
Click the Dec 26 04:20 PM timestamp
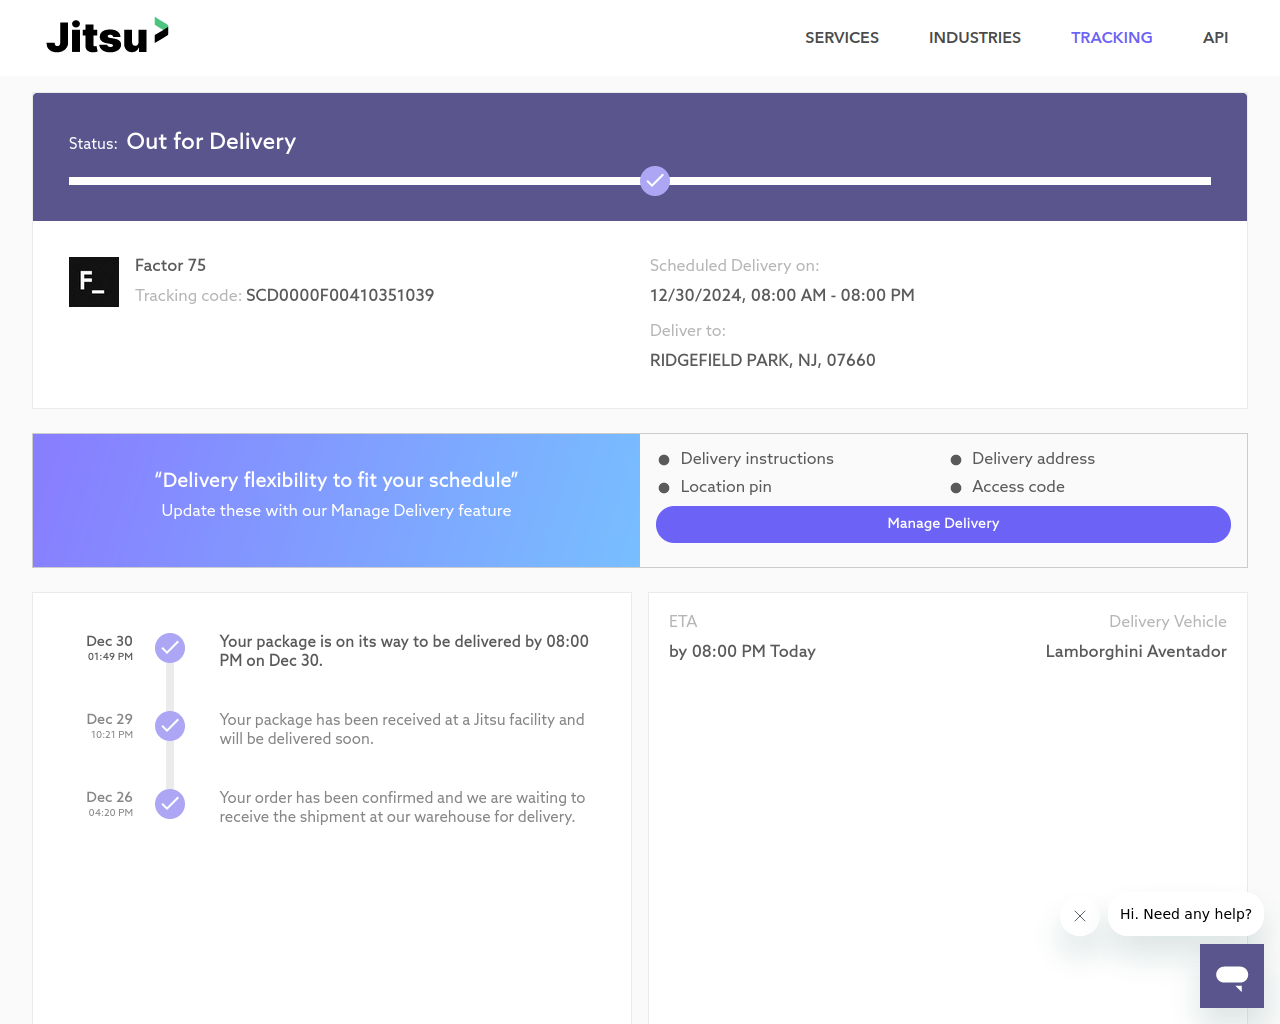(110, 804)
